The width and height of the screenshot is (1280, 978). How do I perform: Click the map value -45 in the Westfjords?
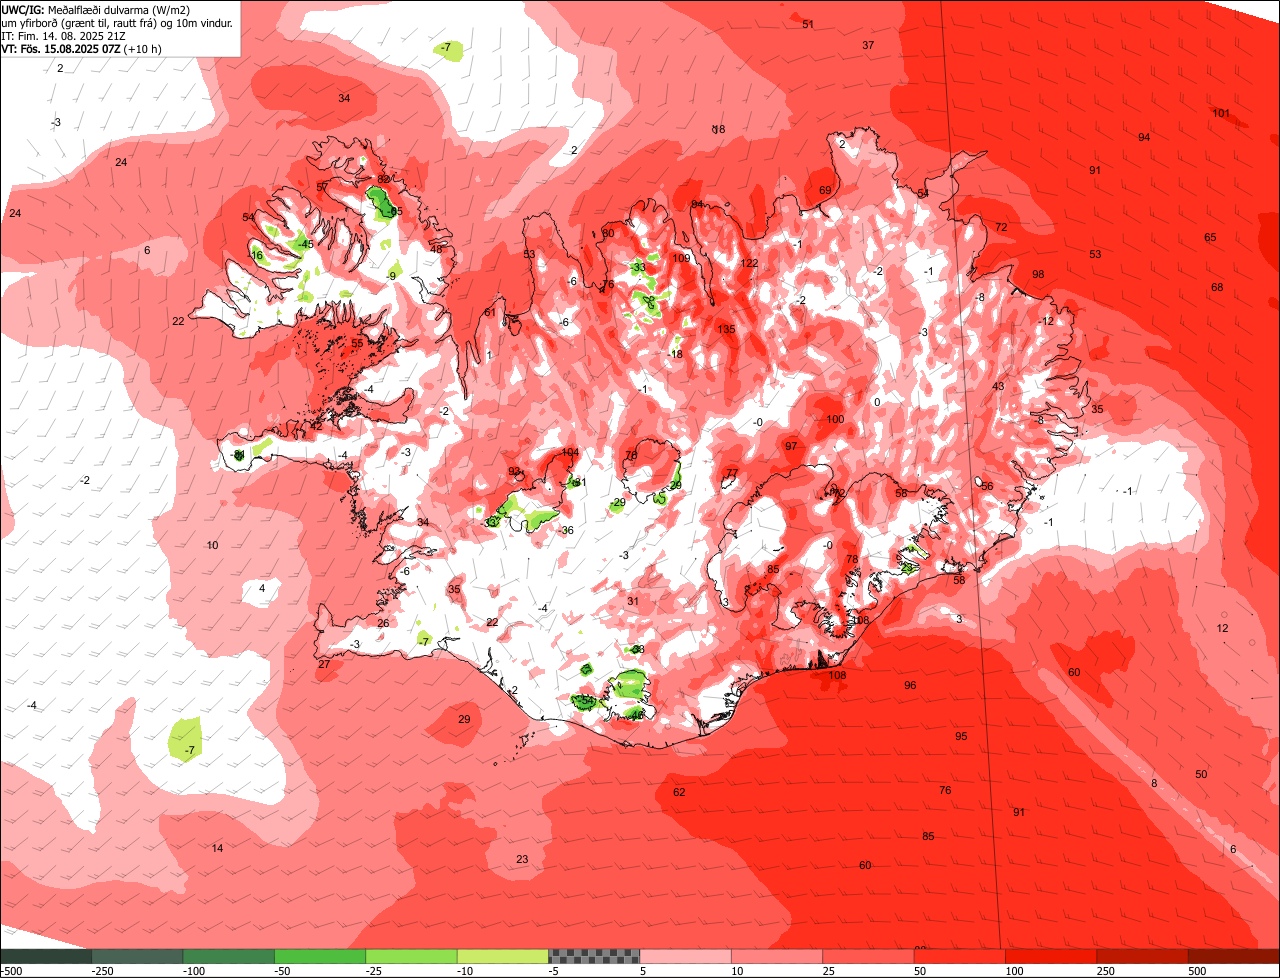click(x=304, y=244)
